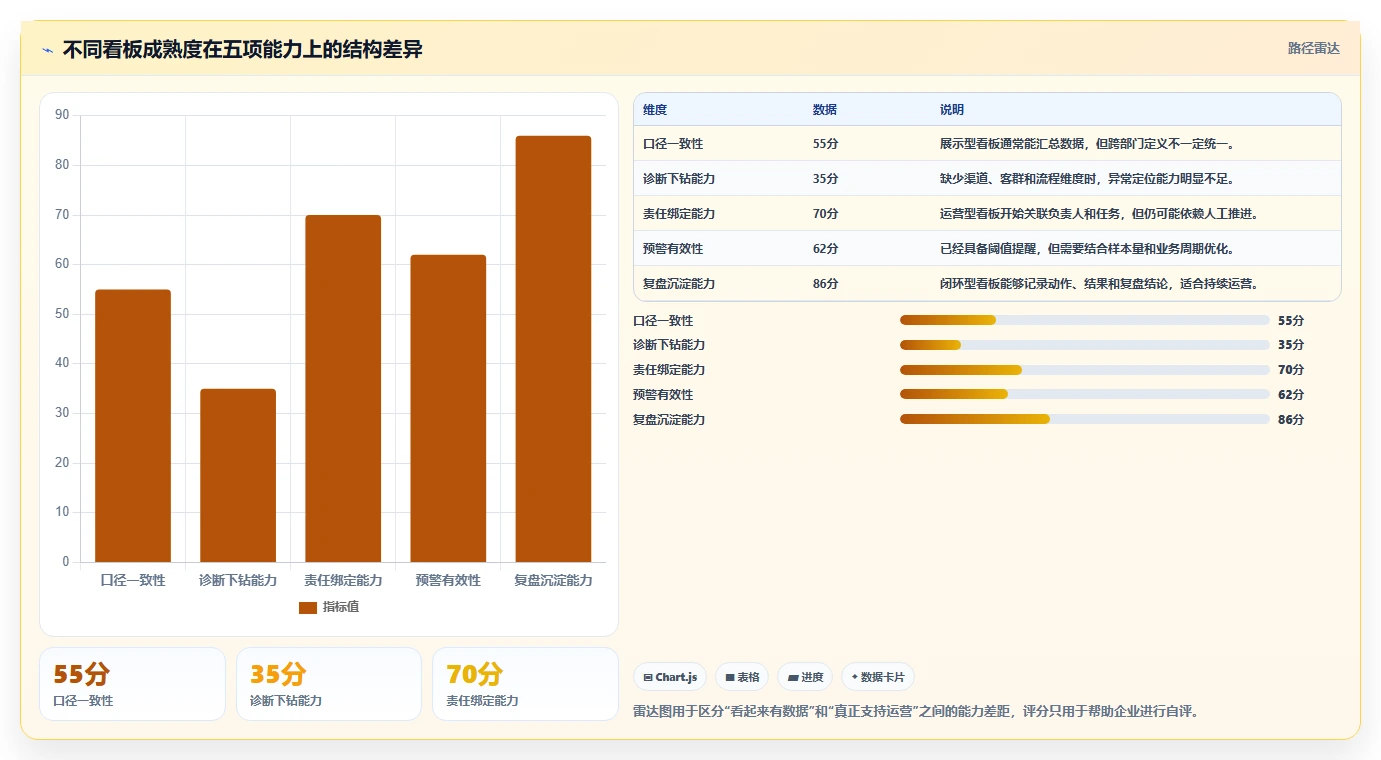The width and height of the screenshot is (1381, 760).
Task: Click the 口径一致性 bar in chart
Action: 133,426
